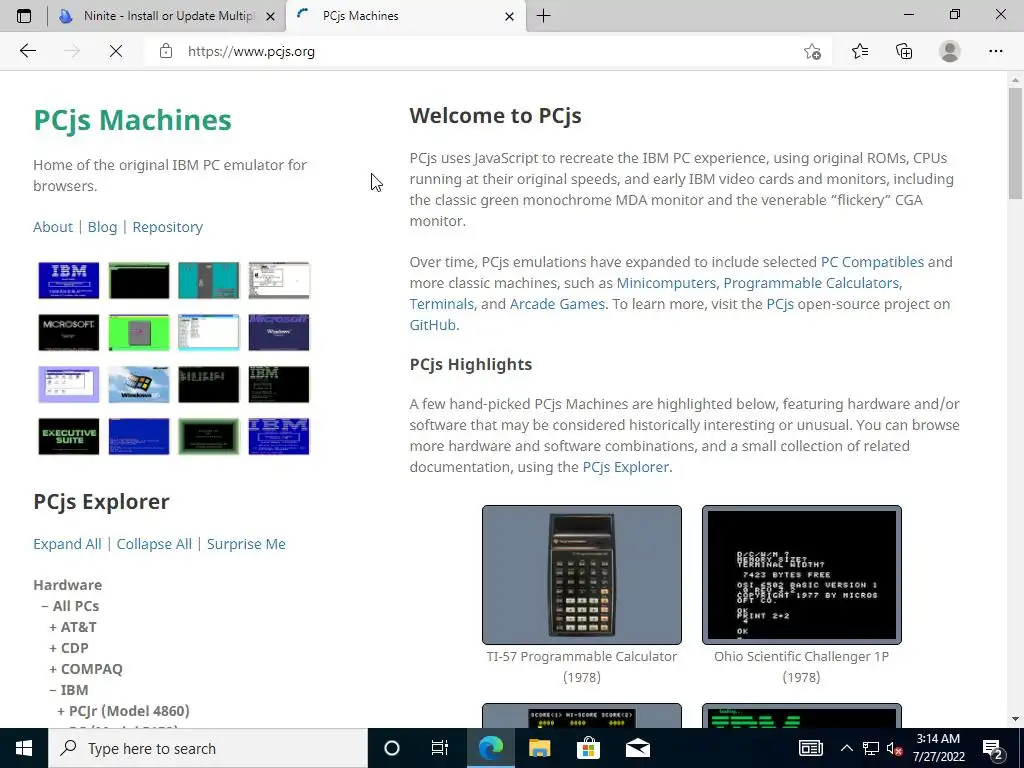Select the PCjs Machines tab

pos(405,16)
